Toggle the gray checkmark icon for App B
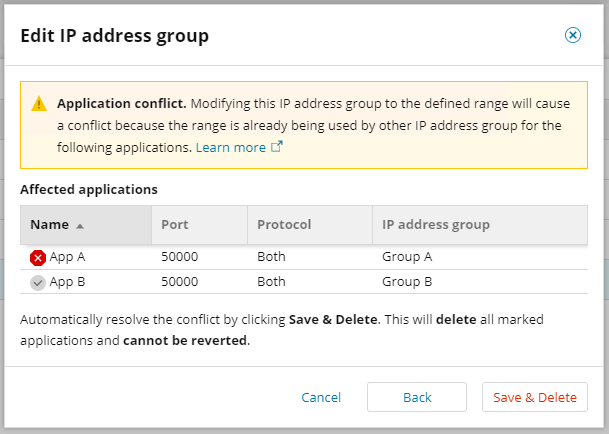The height and width of the screenshot is (434, 609). click(x=38, y=282)
